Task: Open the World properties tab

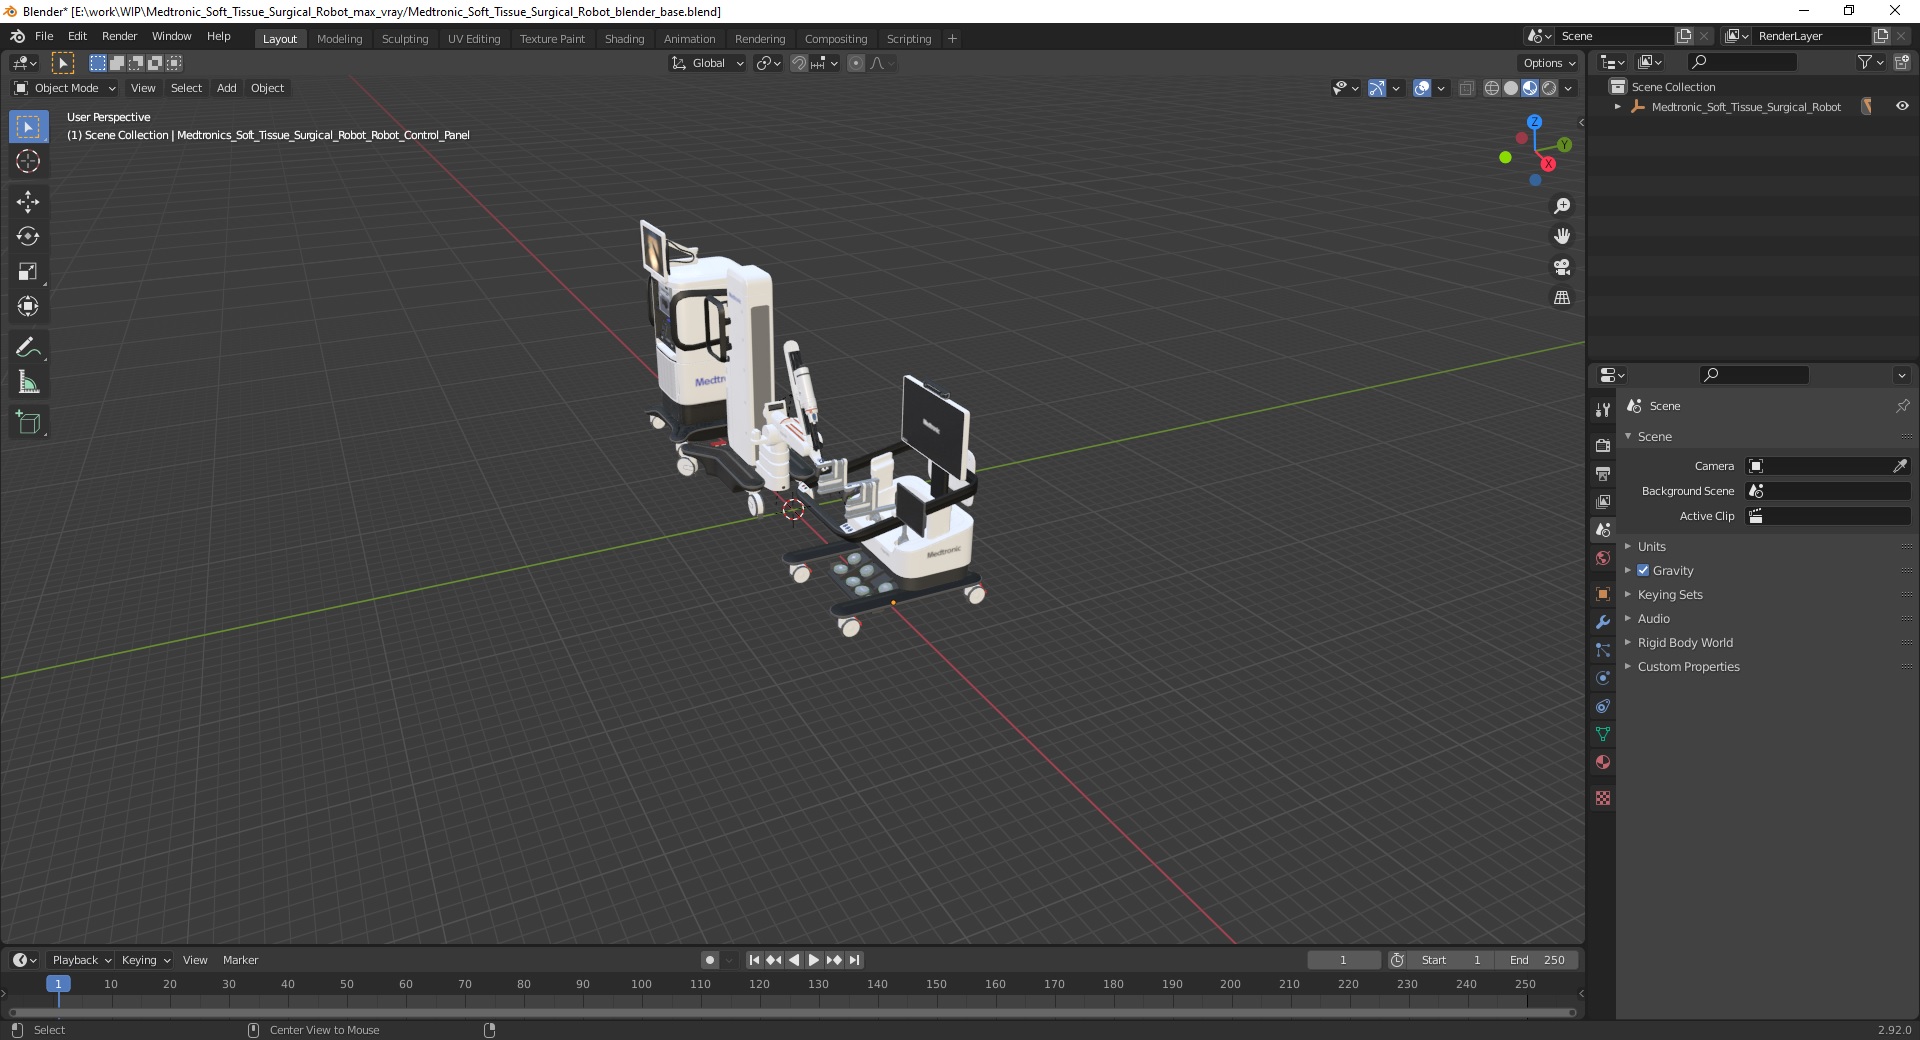Action: pos(1603,558)
